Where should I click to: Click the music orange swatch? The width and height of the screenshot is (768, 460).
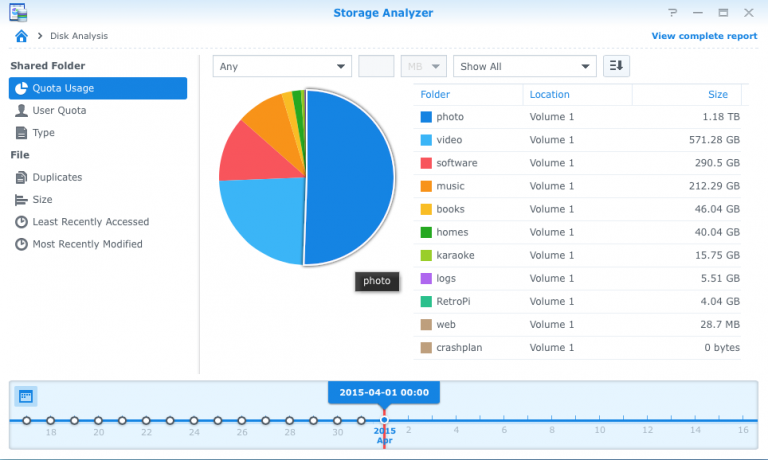(x=426, y=186)
